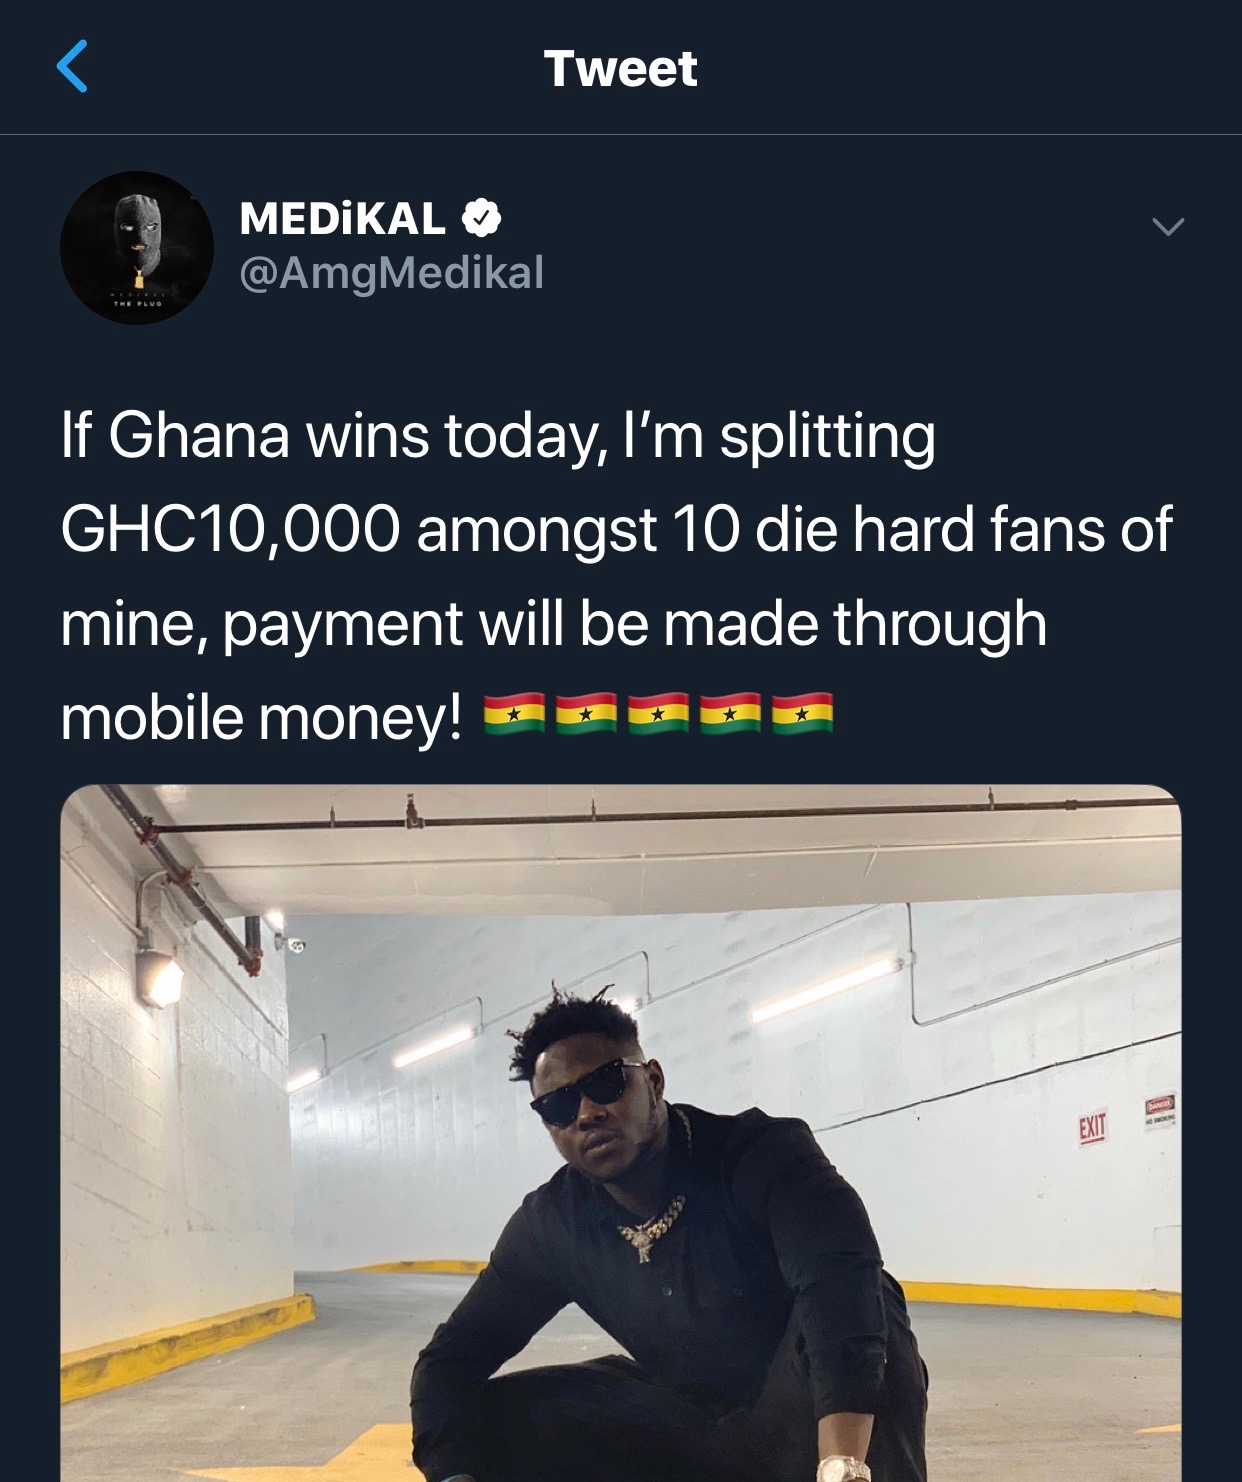This screenshot has width=1242, height=1482.
Task: Tap the 'mobile money!' text
Action: (262, 718)
